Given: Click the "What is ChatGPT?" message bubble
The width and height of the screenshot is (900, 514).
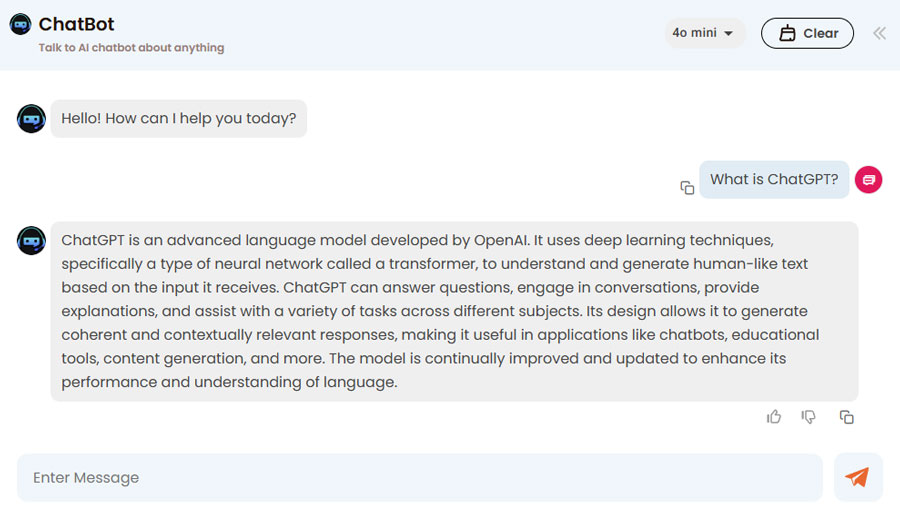Looking at the screenshot, I should (x=774, y=180).
